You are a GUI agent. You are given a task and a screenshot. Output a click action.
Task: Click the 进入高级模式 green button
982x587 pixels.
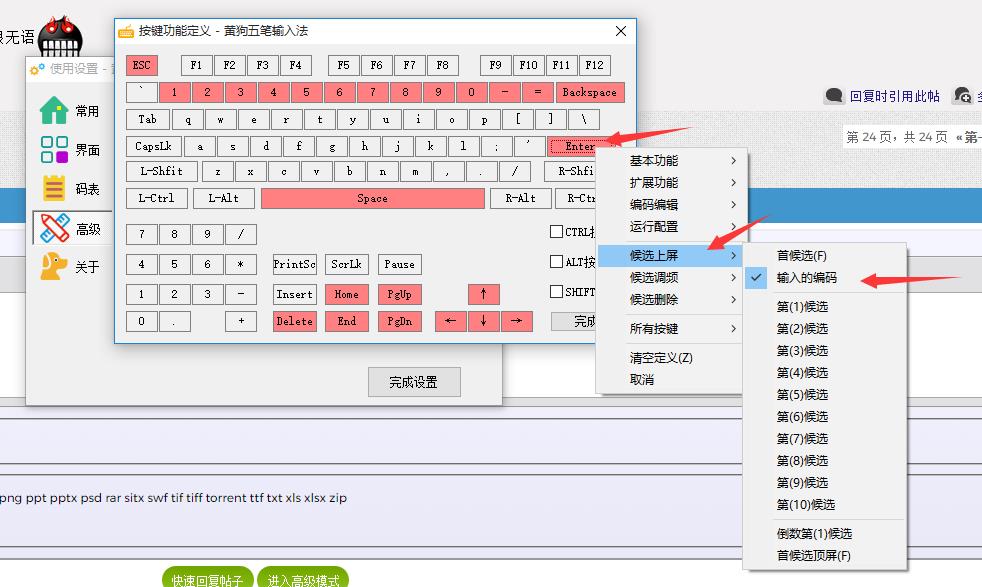[303, 580]
